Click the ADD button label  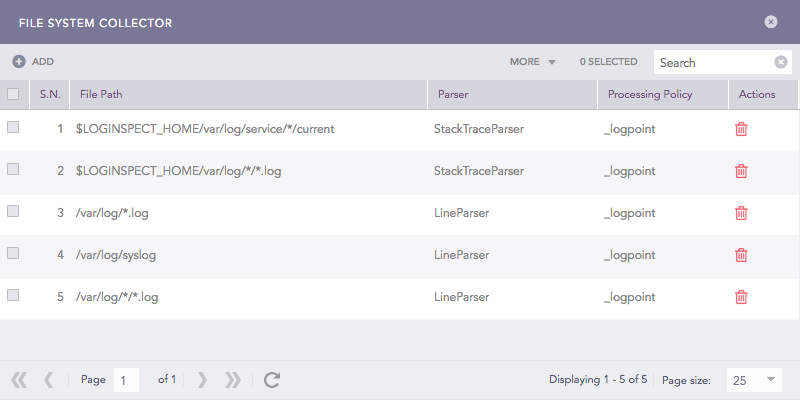point(43,62)
